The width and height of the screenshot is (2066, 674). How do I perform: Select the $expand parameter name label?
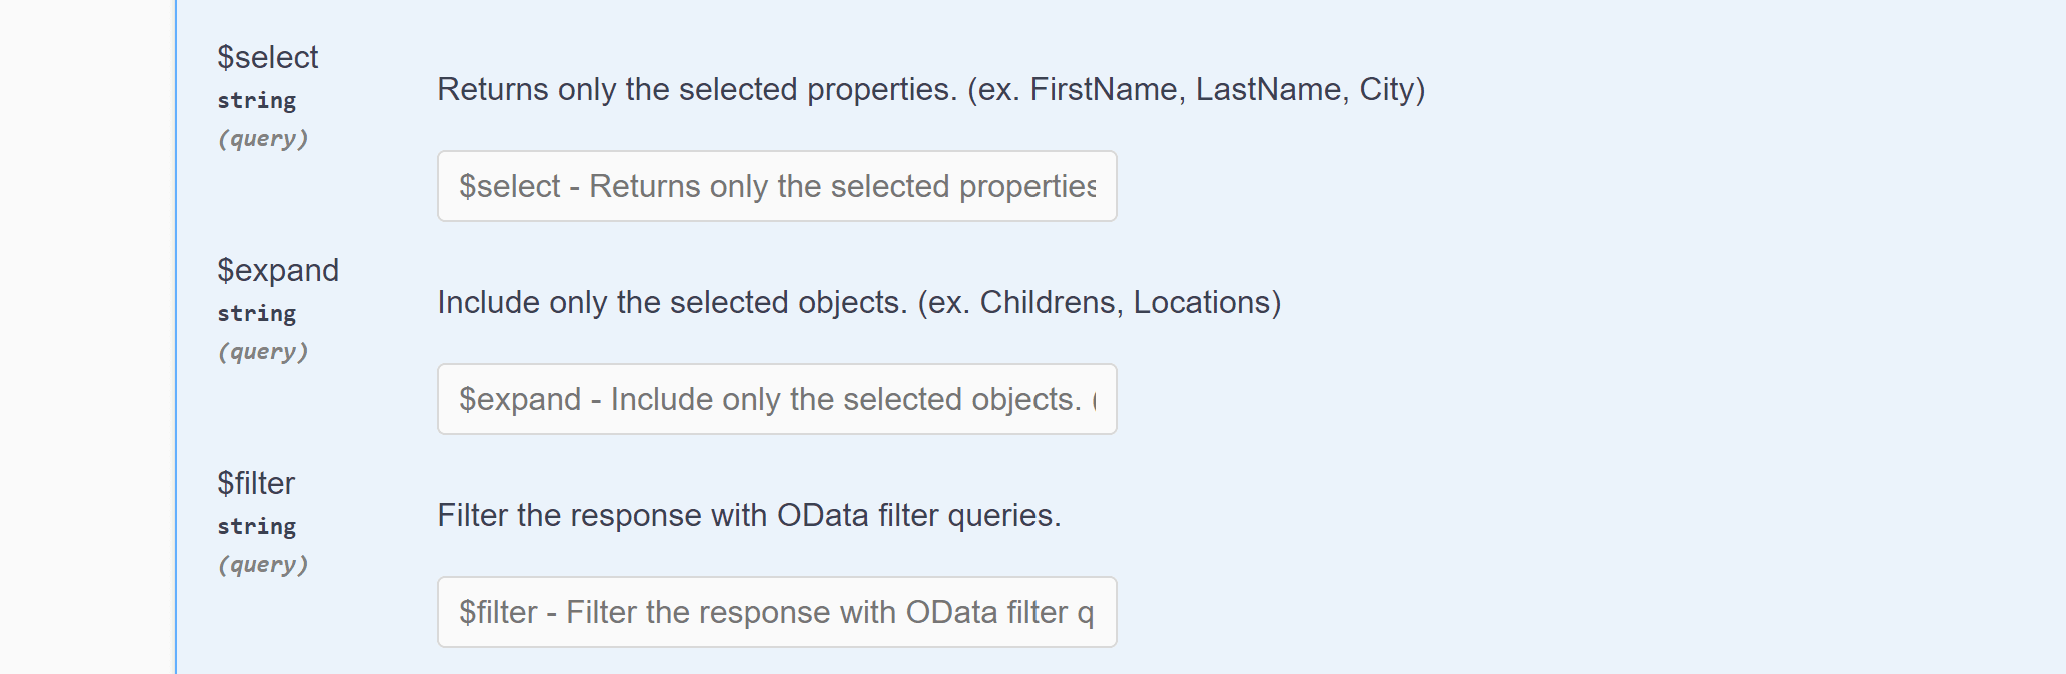pyautogui.click(x=277, y=270)
